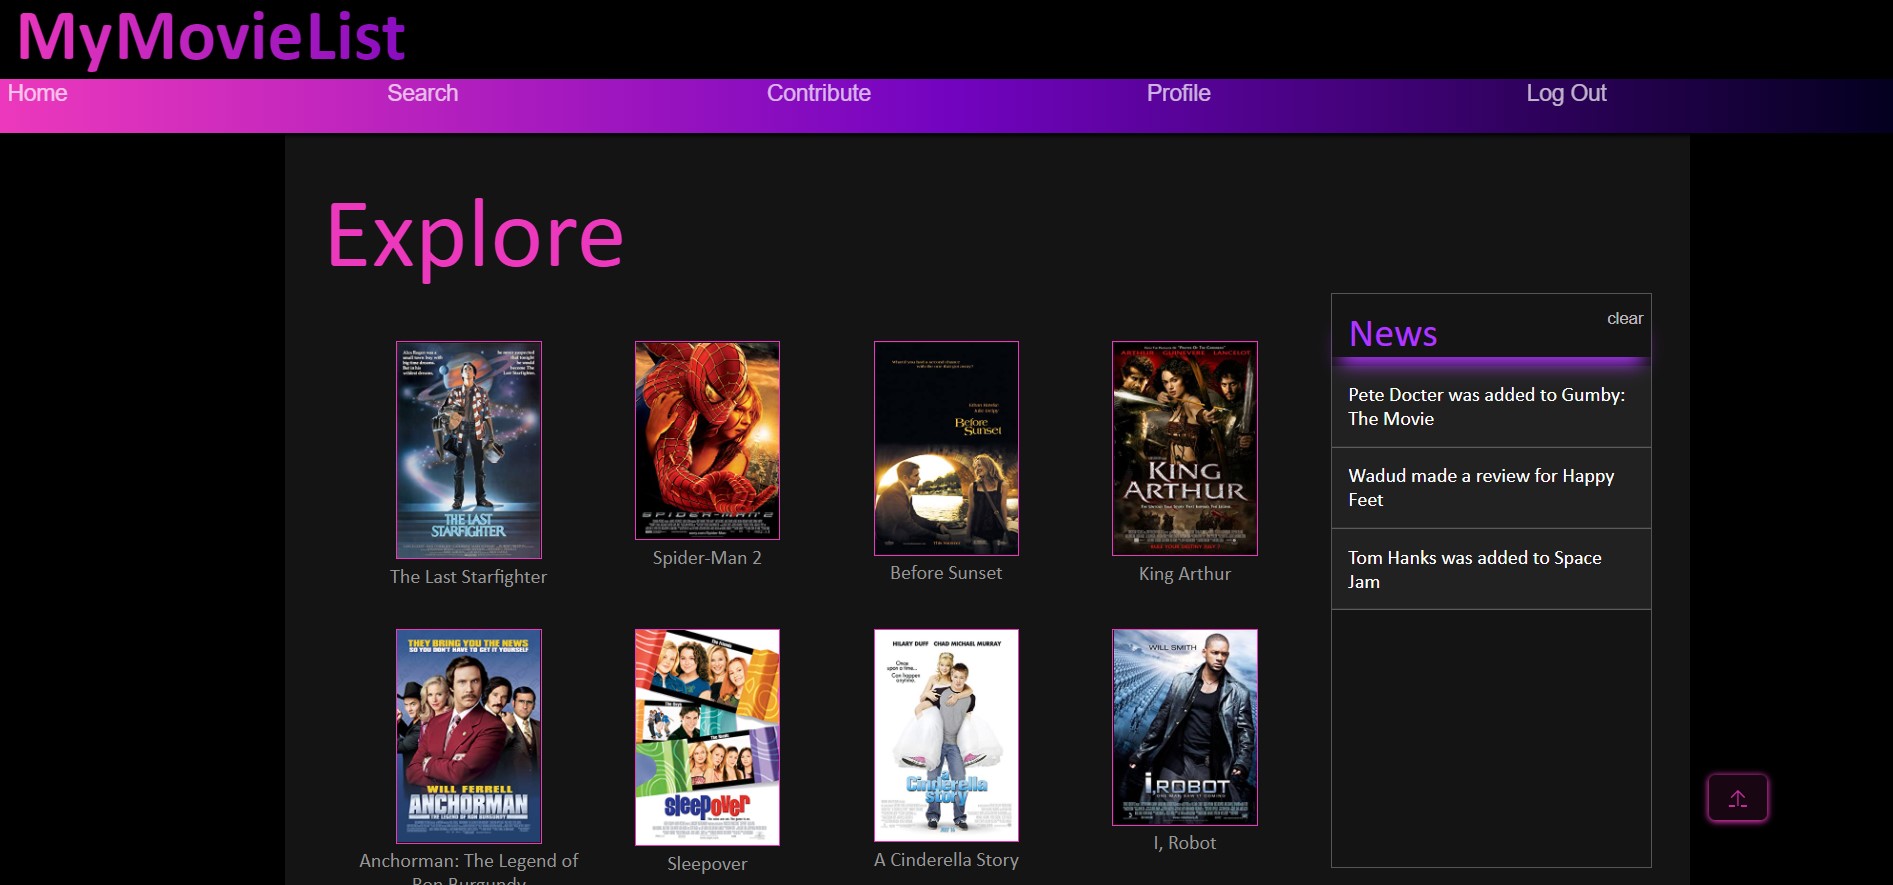Click the Spider-Man 2 title text

[707, 558]
